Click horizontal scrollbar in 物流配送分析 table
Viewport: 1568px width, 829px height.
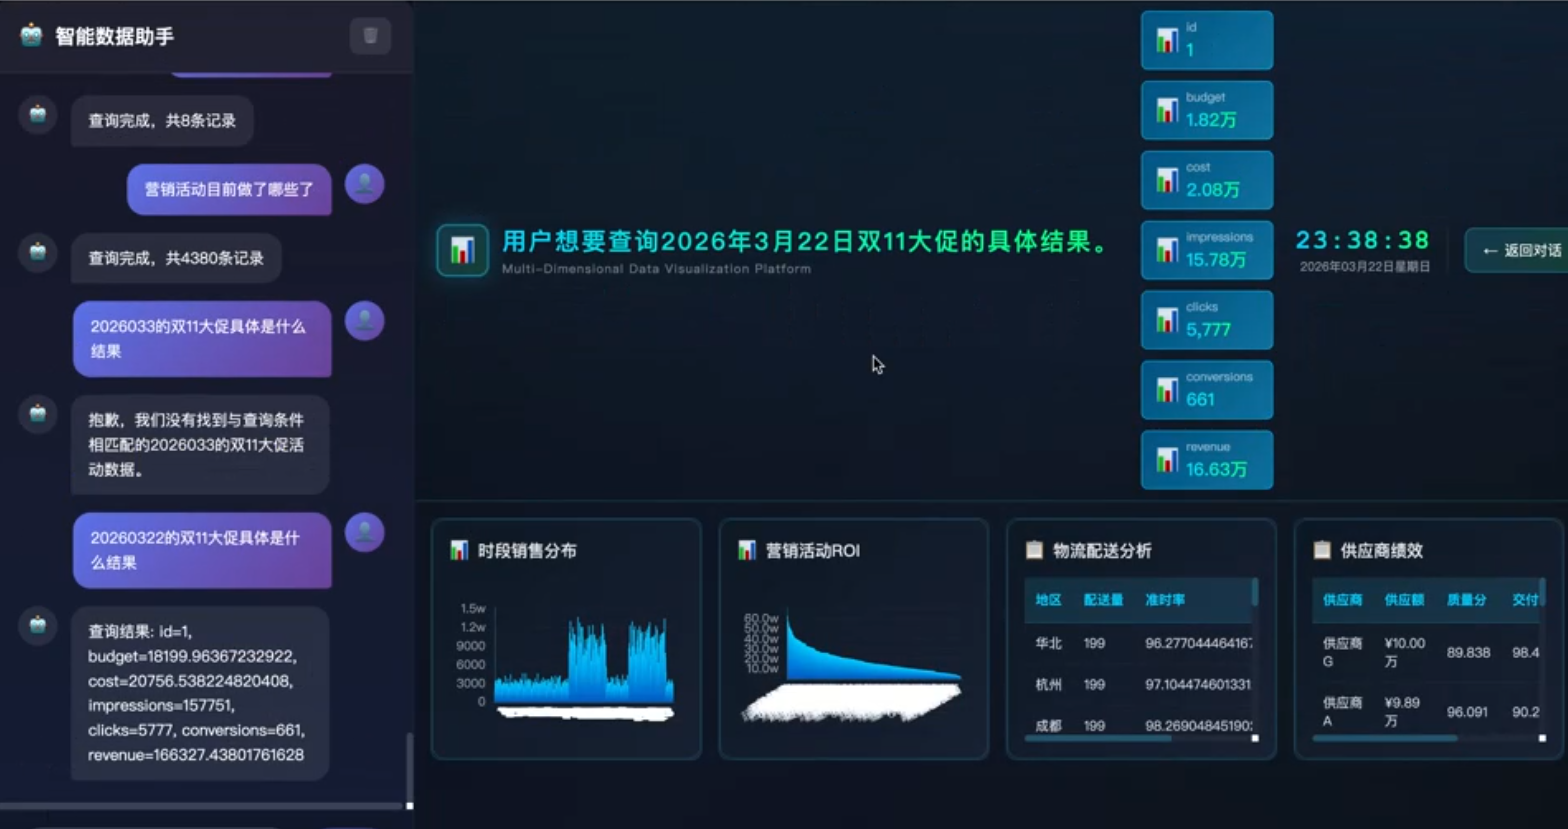click(x=1097, y=738)
